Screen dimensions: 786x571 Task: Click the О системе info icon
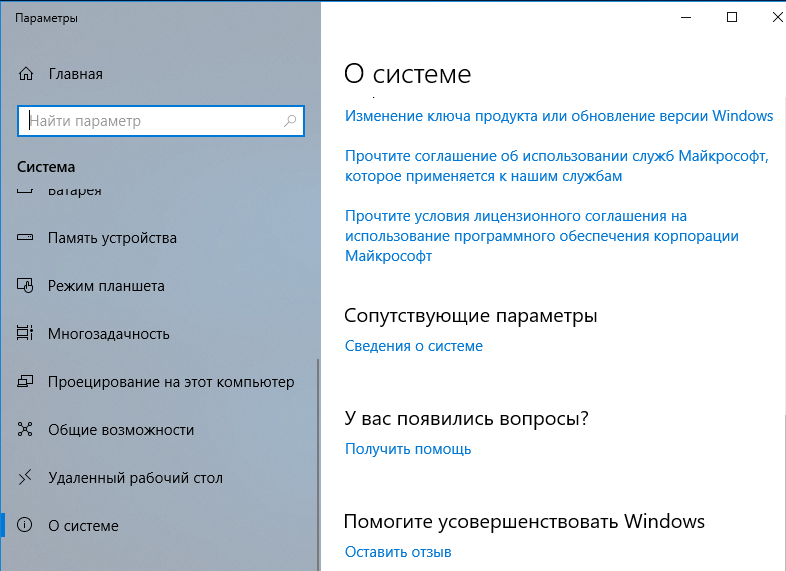tap(25, 525)
